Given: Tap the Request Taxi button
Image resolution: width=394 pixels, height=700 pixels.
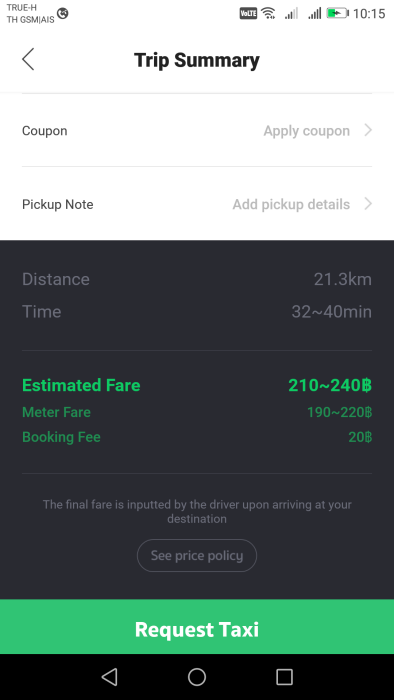Looking at the screenshot, I should click(197, 627).
